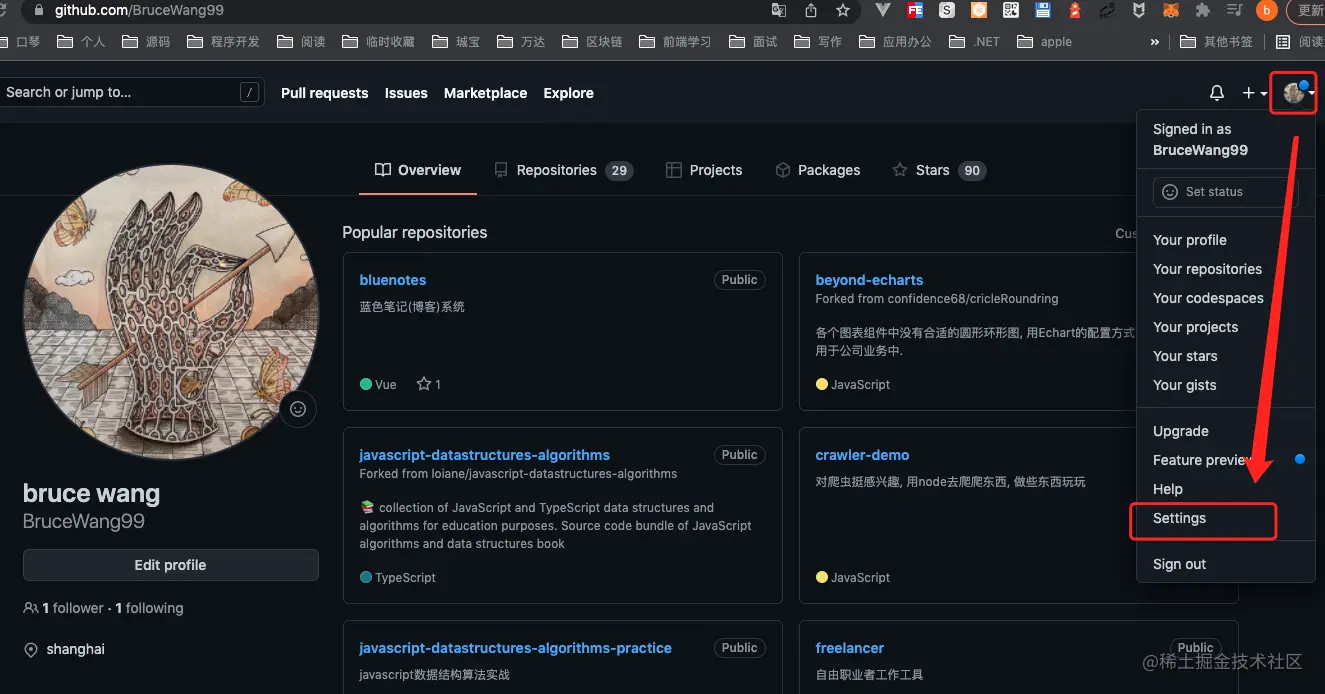Screen dimensions: 1325x694
Task: Open the 区块链 bookmark folder
Action: pyautogui.click(x=592, y=42)
